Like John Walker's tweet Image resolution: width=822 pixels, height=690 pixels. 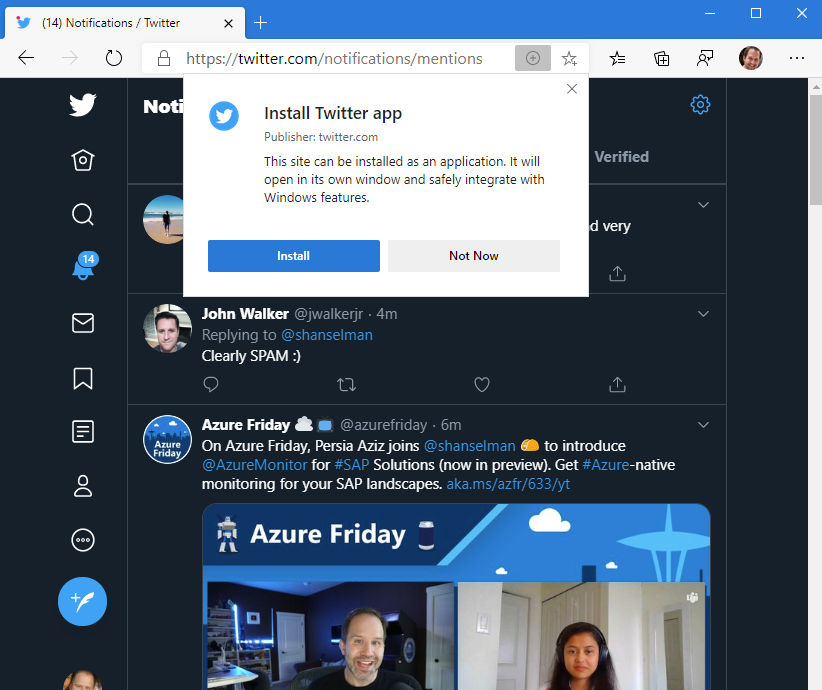point(481,384)
